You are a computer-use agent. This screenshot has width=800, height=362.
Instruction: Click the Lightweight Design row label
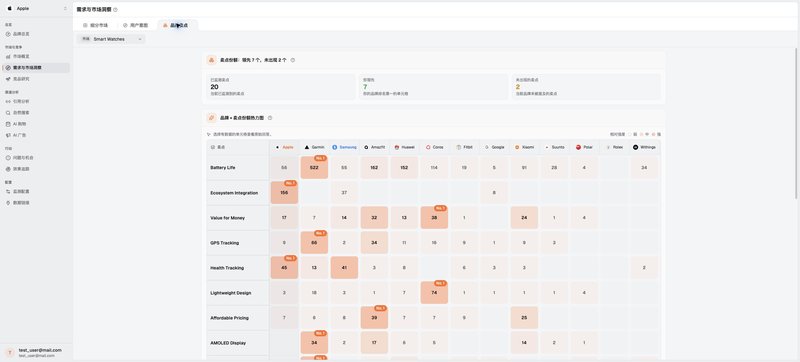231,293
